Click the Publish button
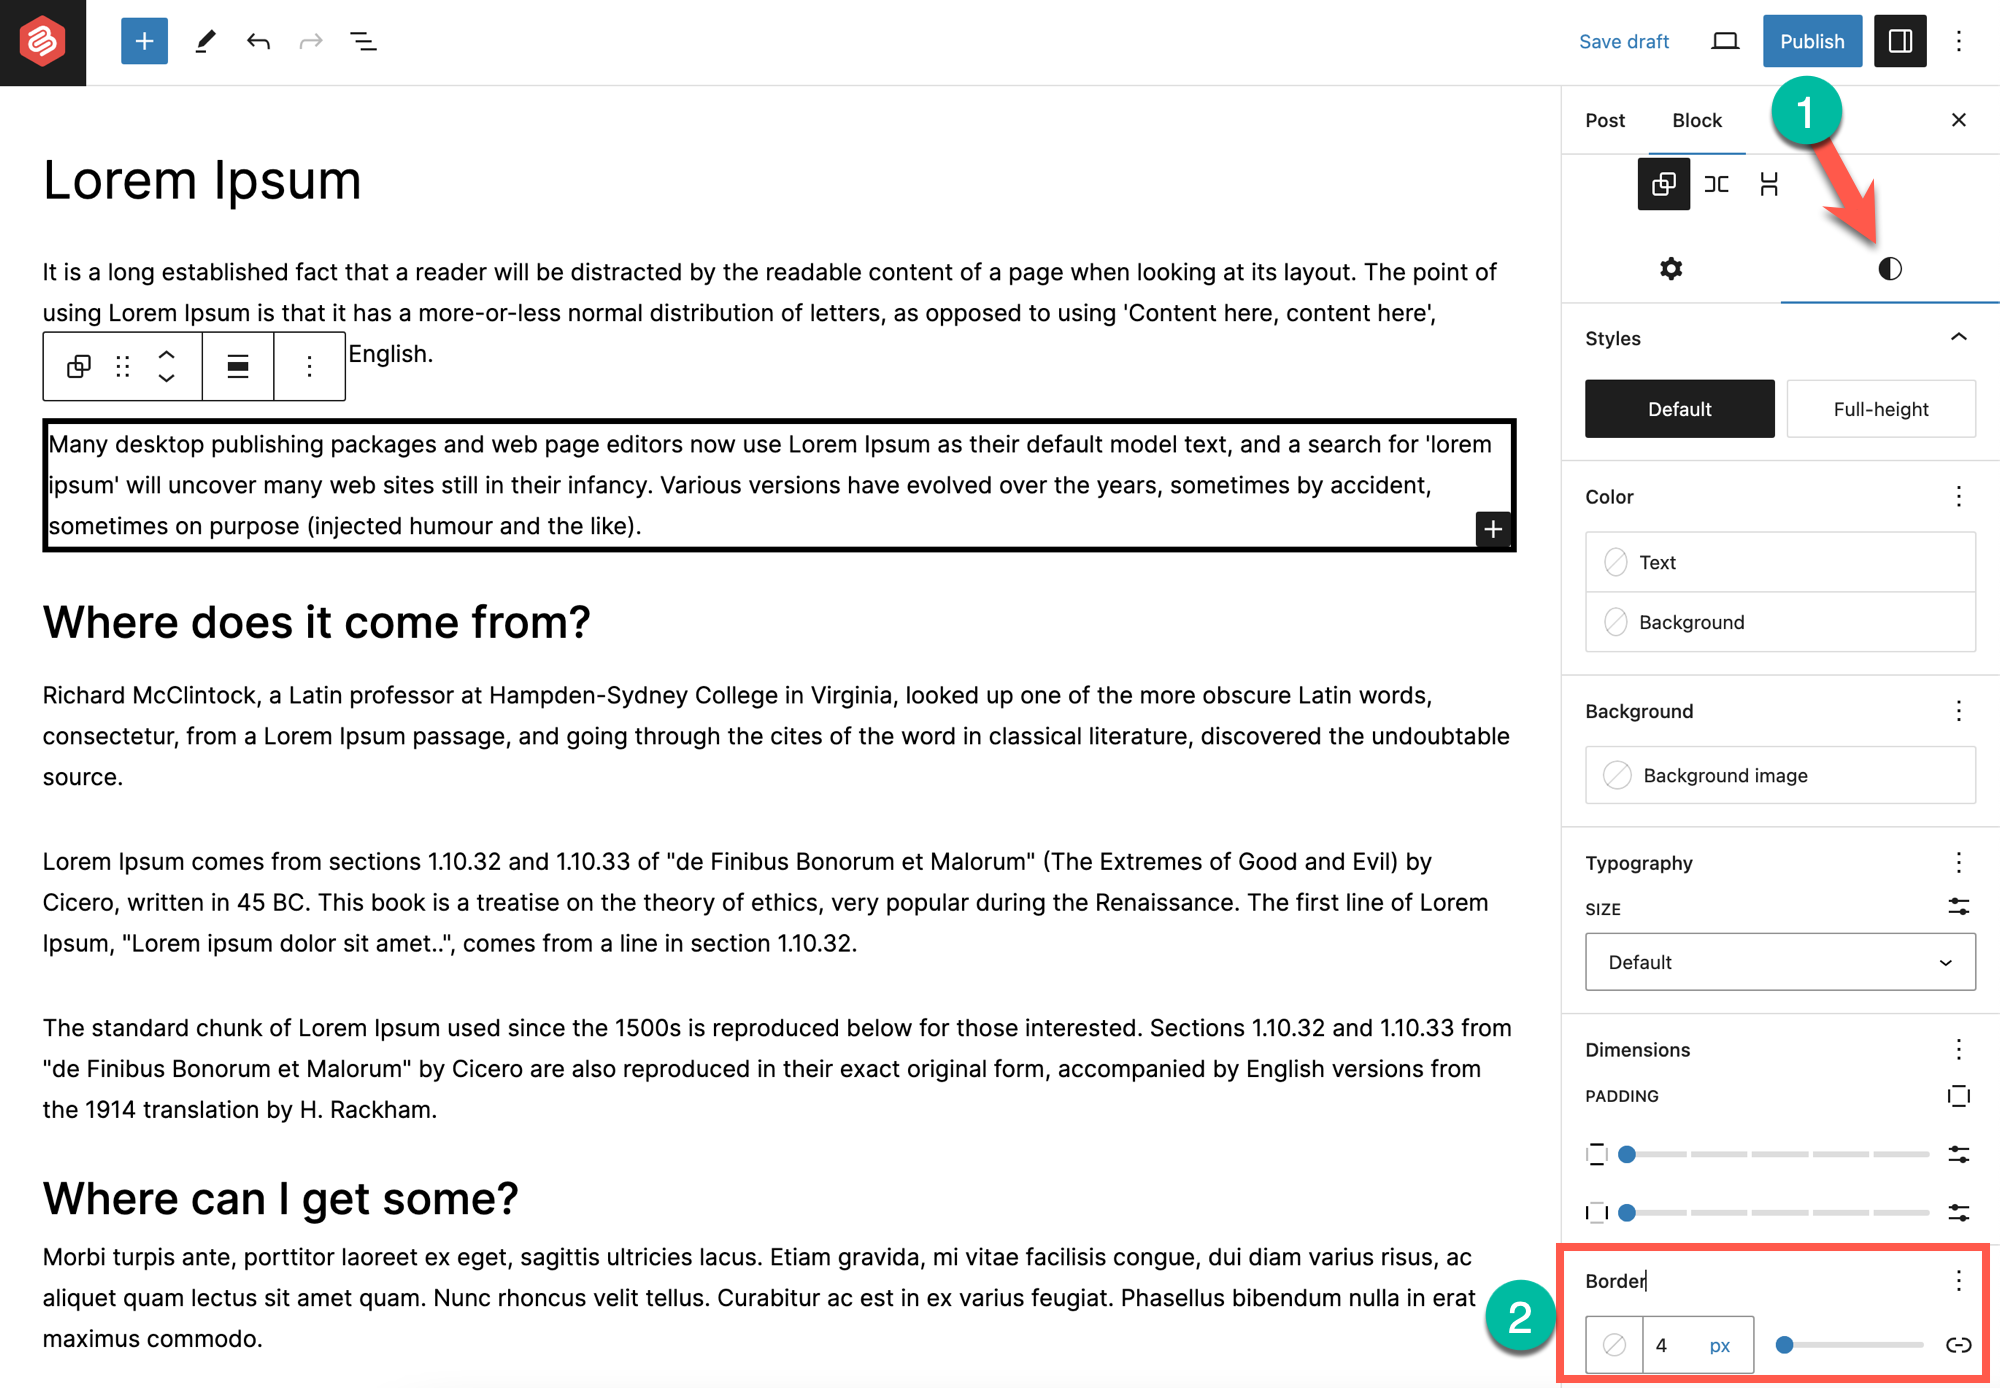This screenshot has width=2000, height=1390. click(1812, 41)
